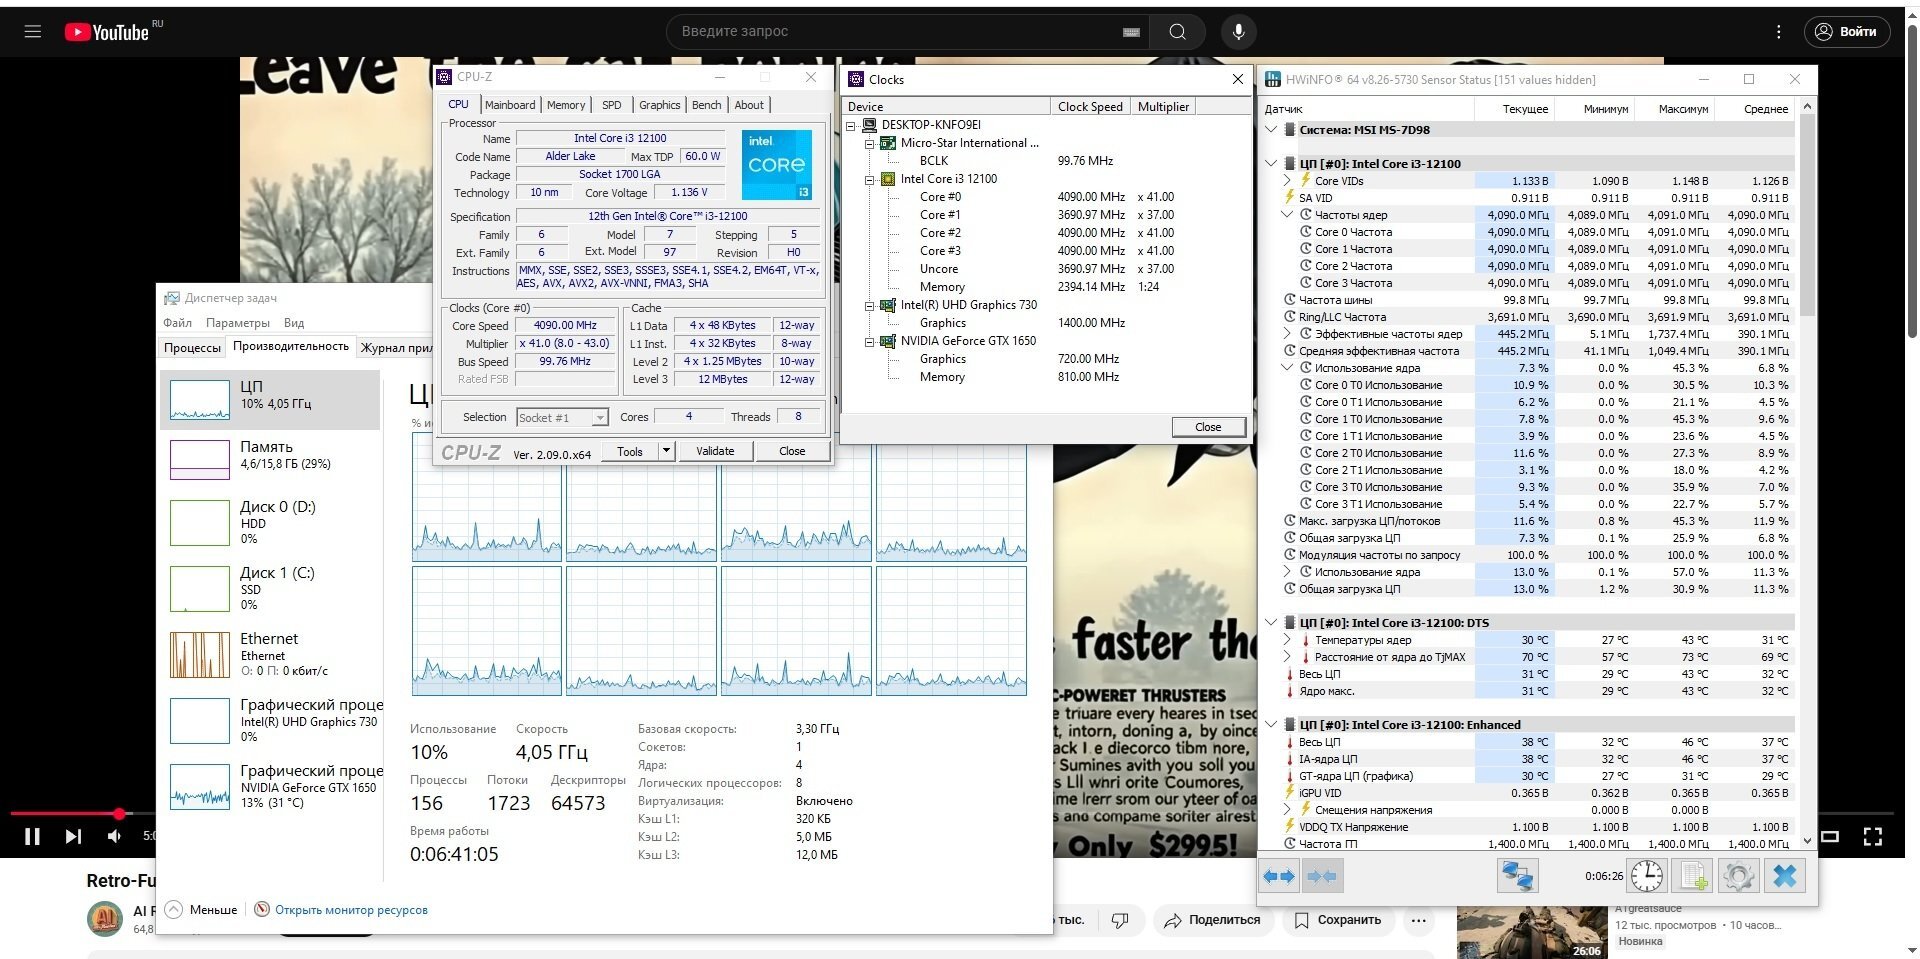Open YouTube settings three-dot menu
Viewport: 1920px width, 959px height.
(1779, 32)
